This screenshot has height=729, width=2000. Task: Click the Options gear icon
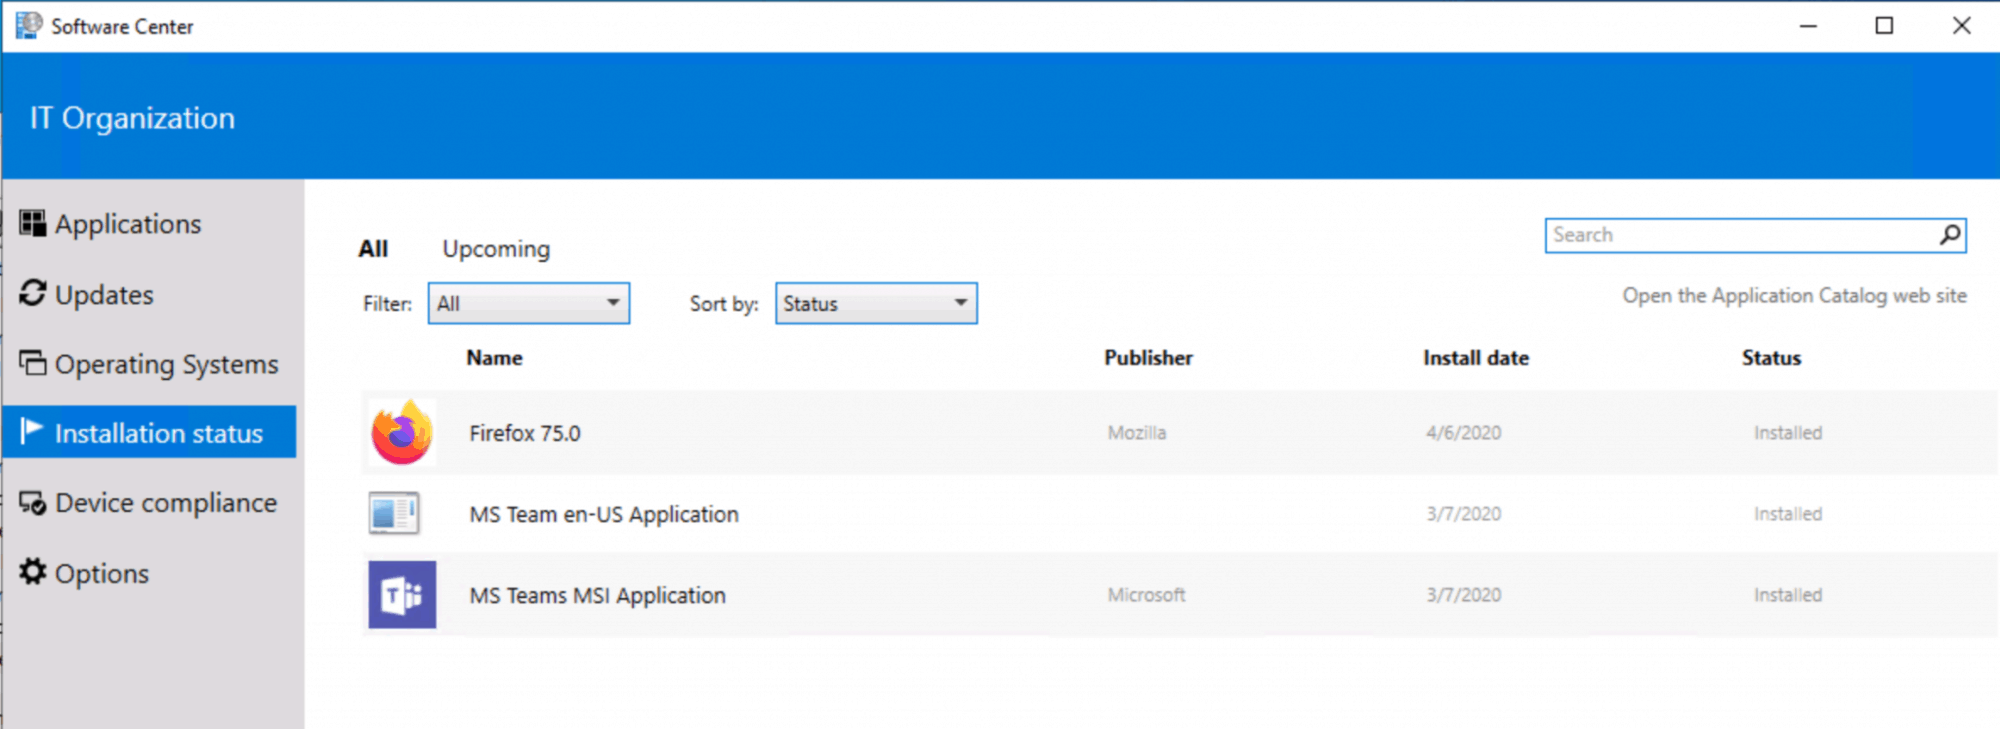pos(33,572)
